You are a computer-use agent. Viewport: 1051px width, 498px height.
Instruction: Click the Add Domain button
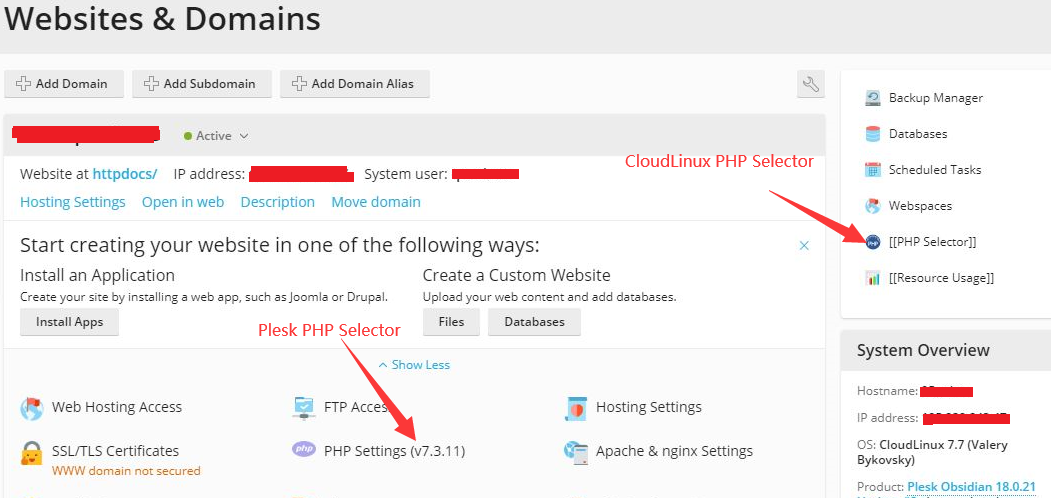63,84
